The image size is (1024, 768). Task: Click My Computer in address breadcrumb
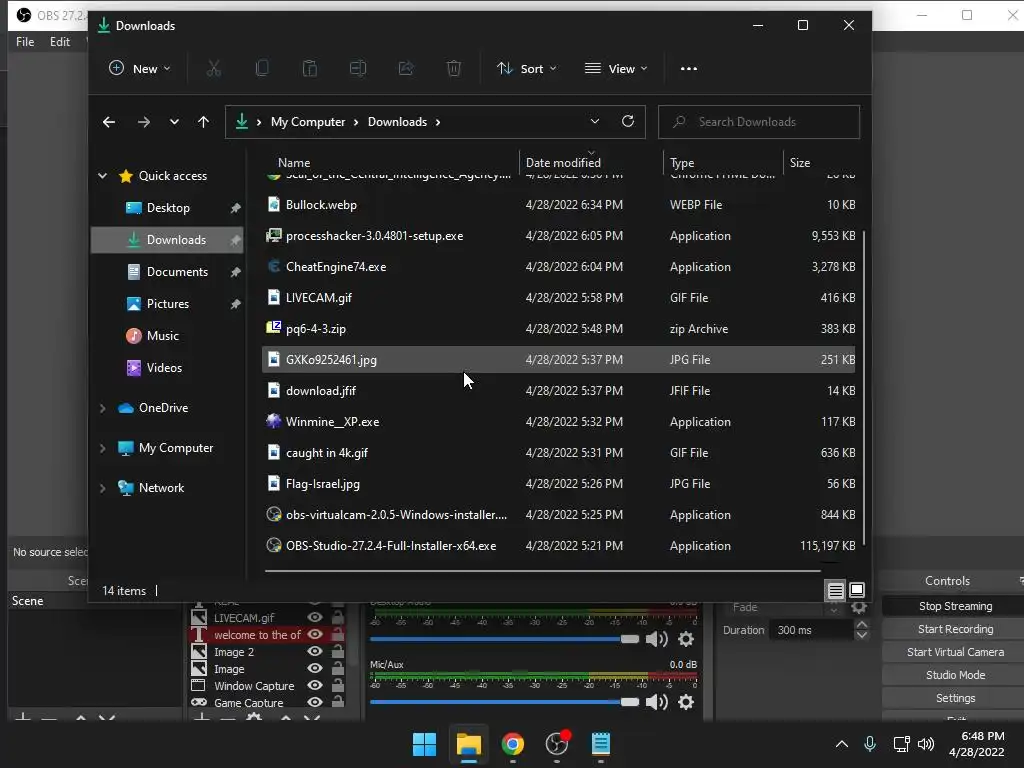click(308, 122)
